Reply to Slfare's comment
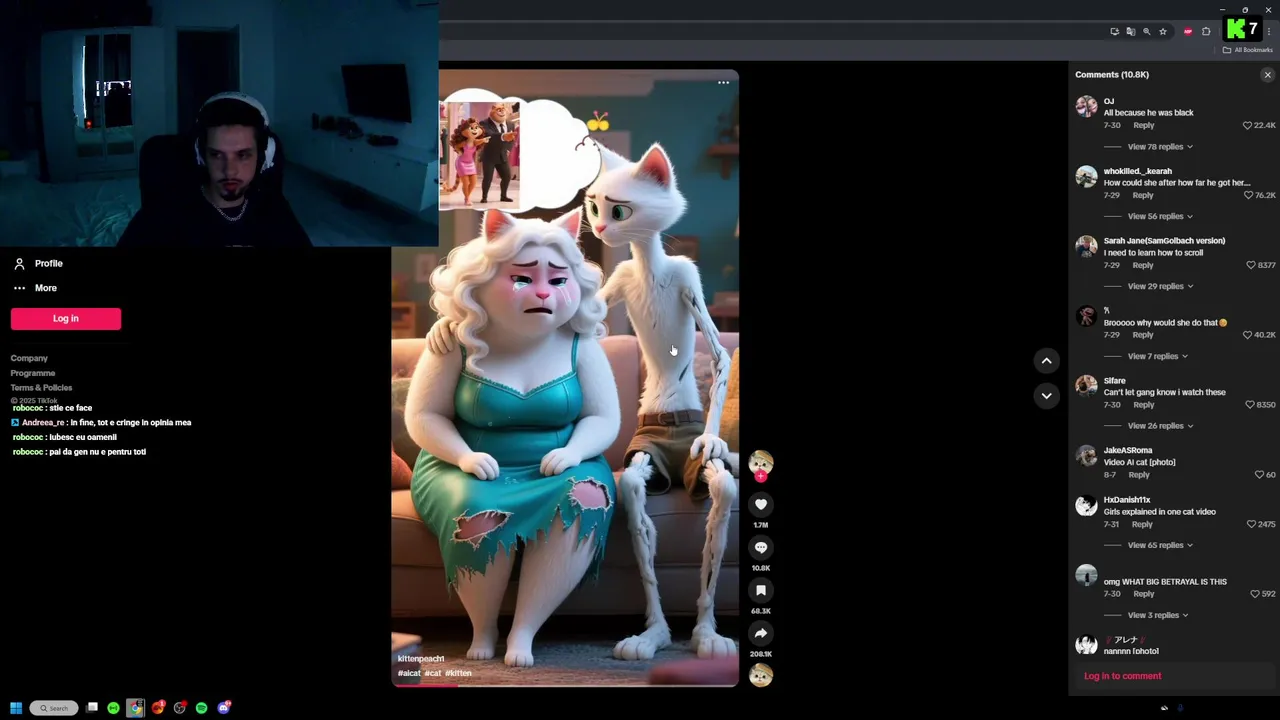The width and height of the screenshot is (1280, 720). [x=1143, y=405]
